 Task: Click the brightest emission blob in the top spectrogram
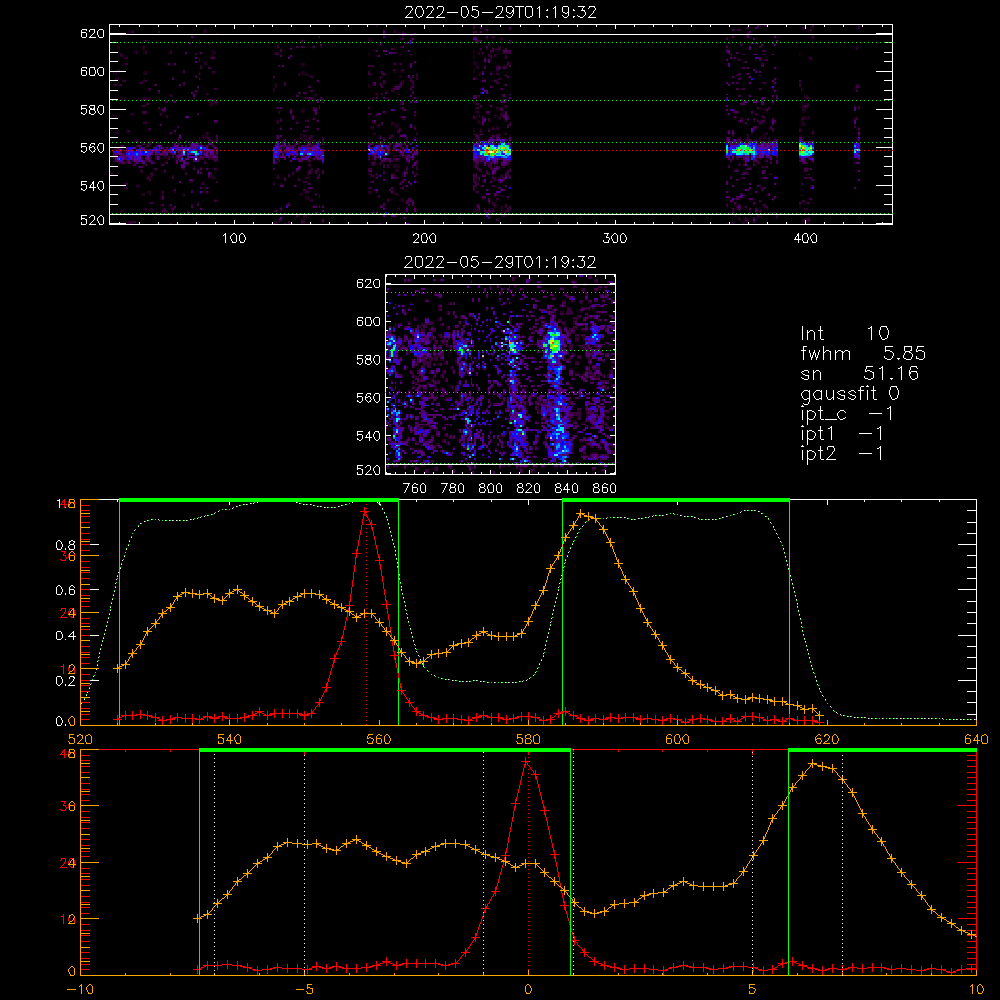(492, 151)
